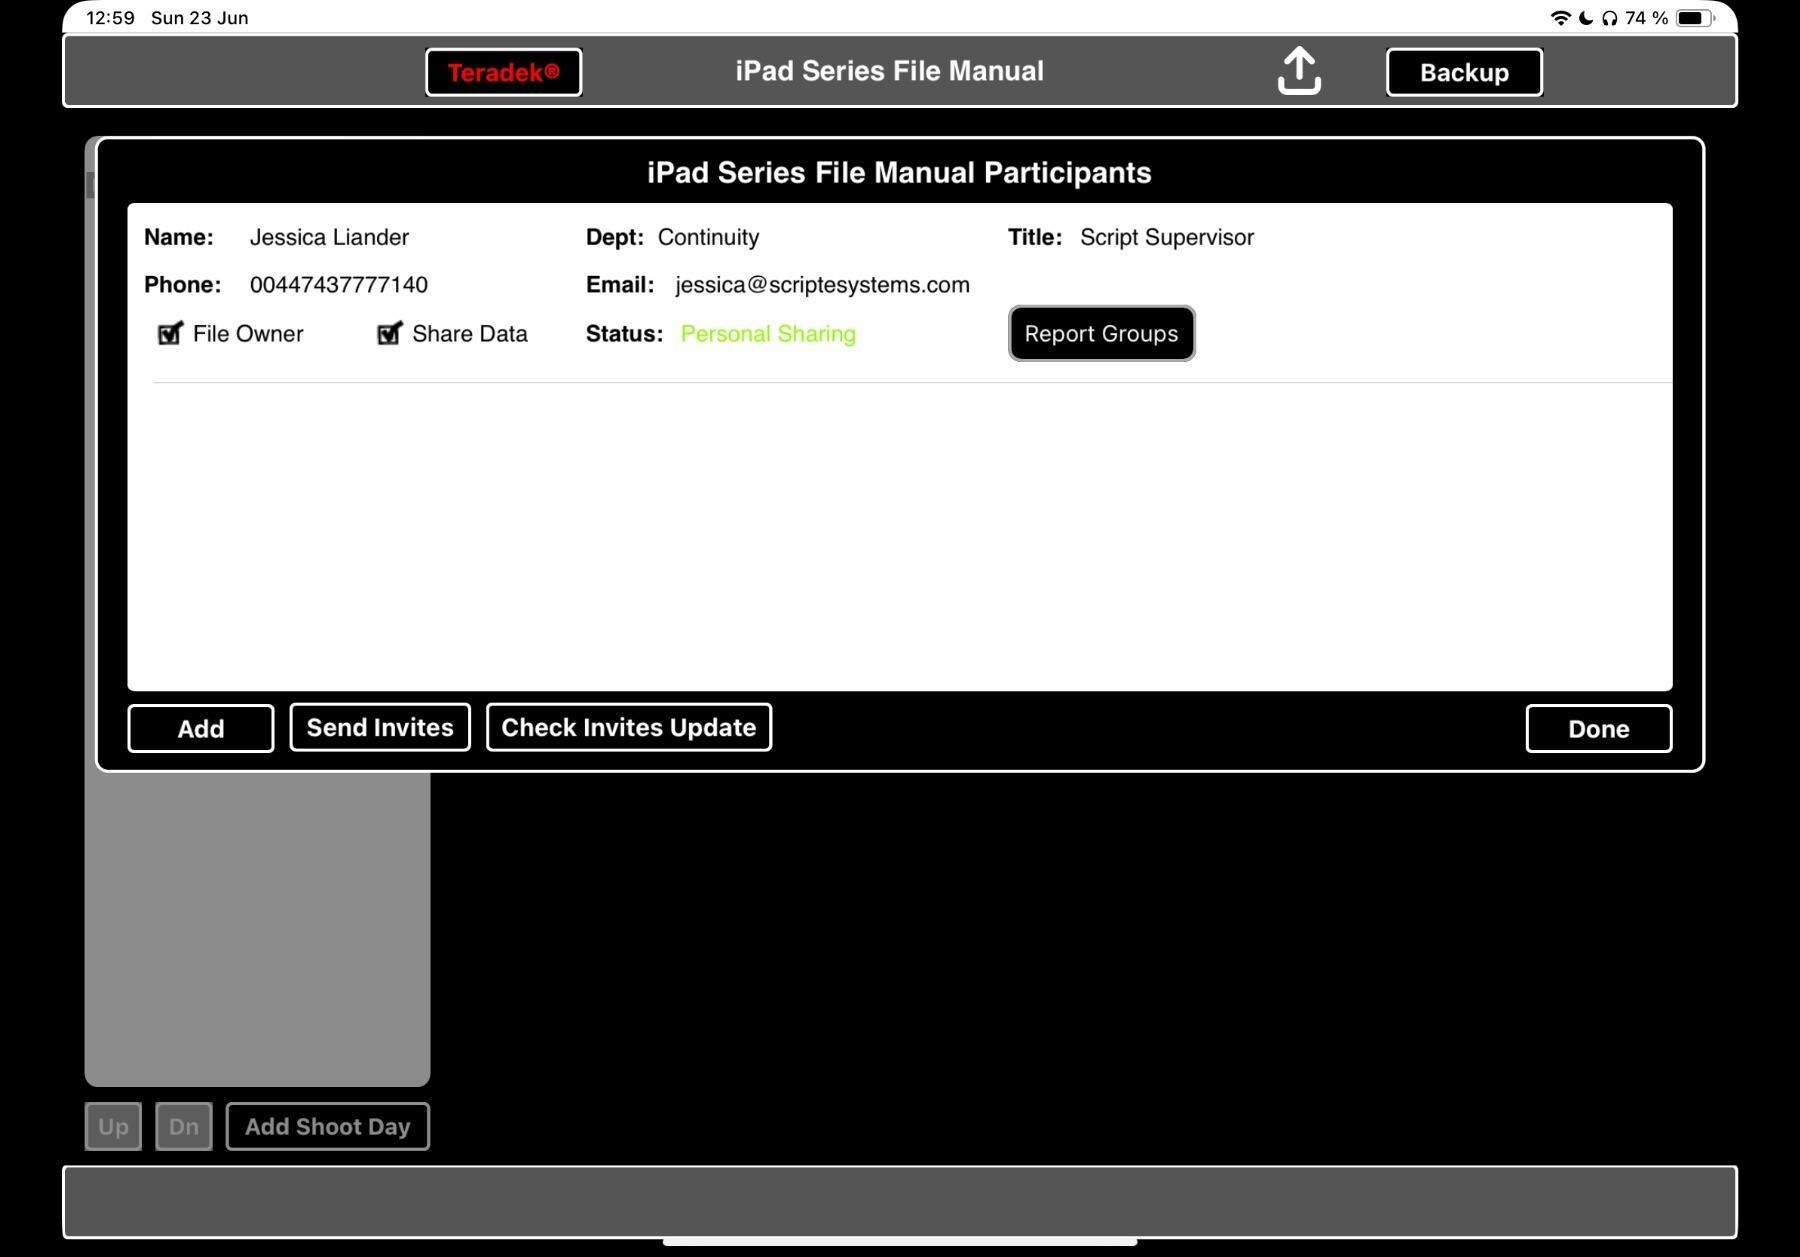The height and width of the screenshot is (1257, 1800).
Task: Tap the battery status icon
Action: pos(1695,18)
